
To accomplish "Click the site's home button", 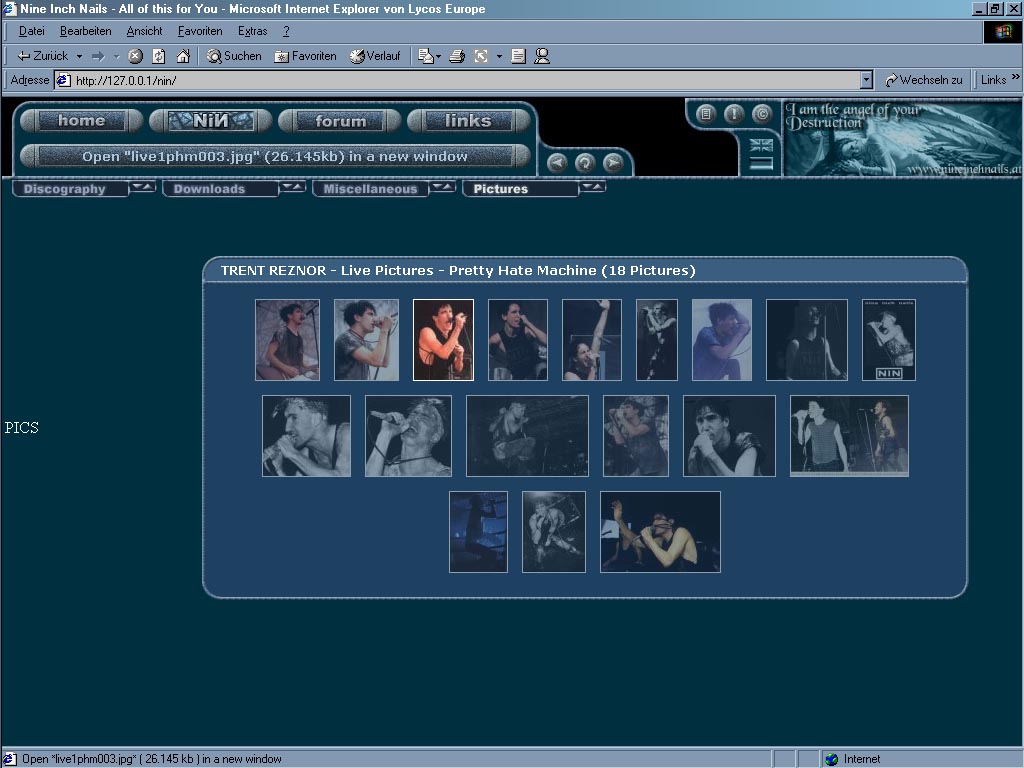I will [x=82, y=121].
